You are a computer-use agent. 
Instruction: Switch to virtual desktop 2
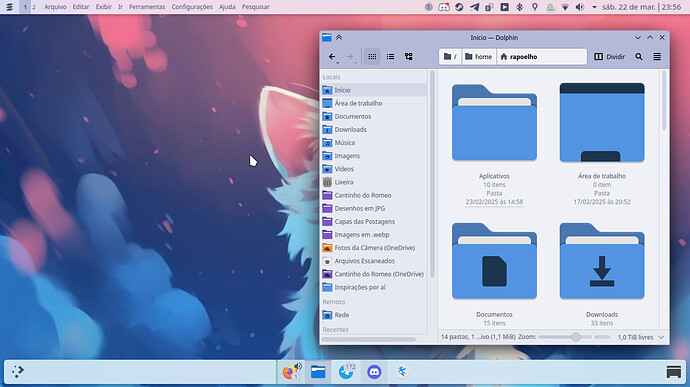click(x=33, y=7)
